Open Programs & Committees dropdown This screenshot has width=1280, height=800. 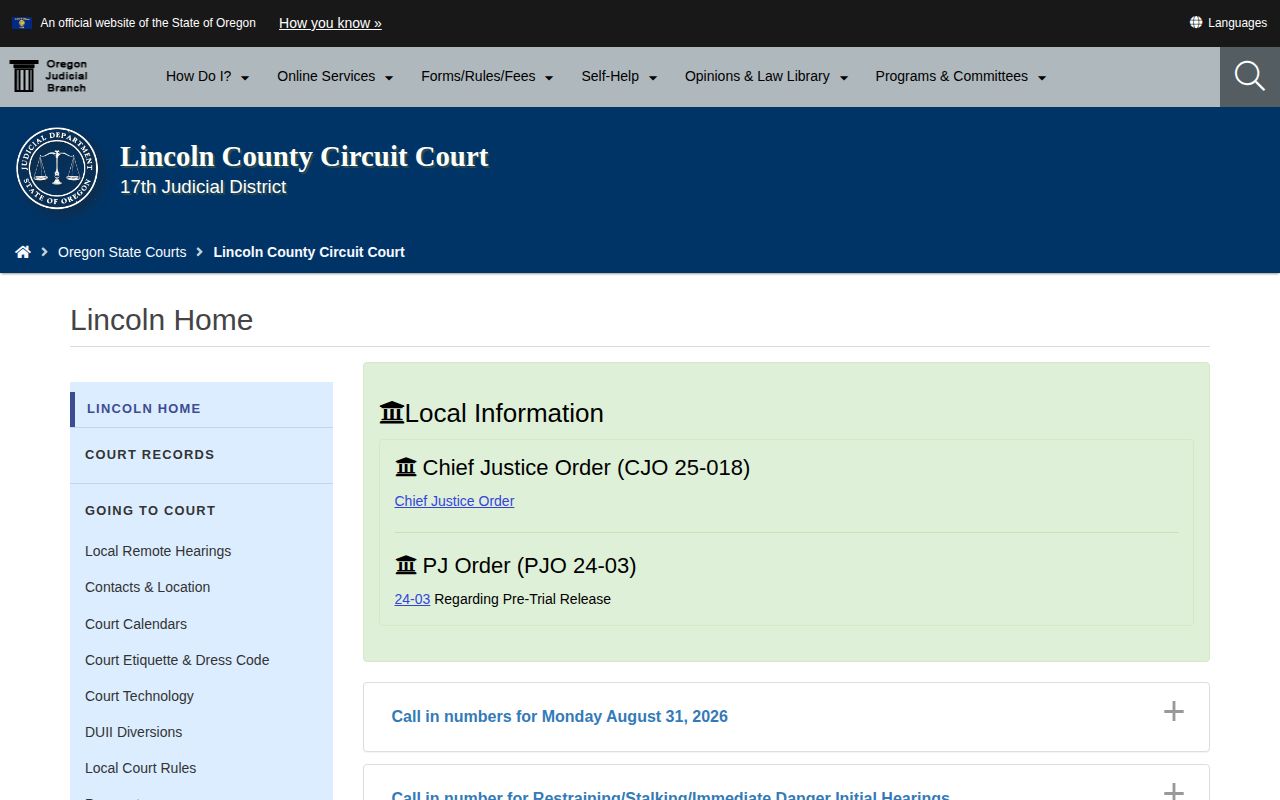coord(960,76)
